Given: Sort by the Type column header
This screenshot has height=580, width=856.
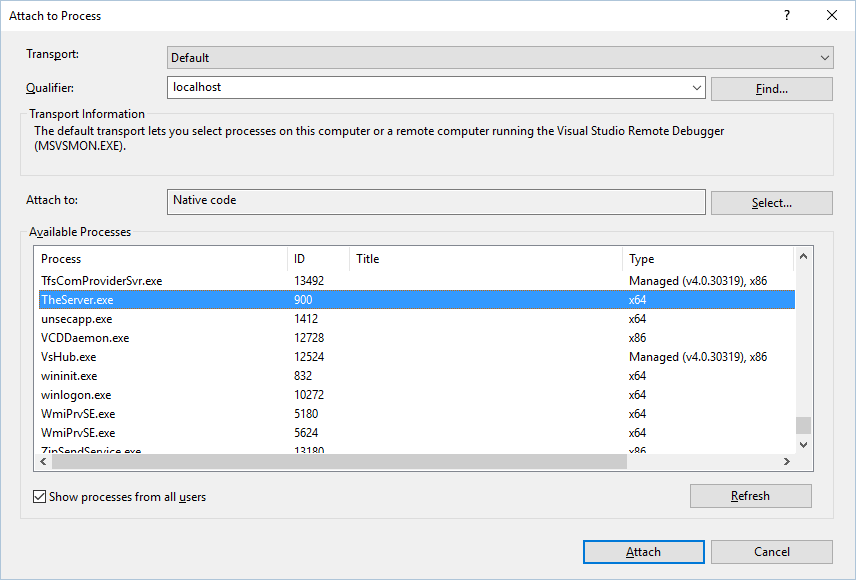Looking at the screenshot, I should pos(707,259).
